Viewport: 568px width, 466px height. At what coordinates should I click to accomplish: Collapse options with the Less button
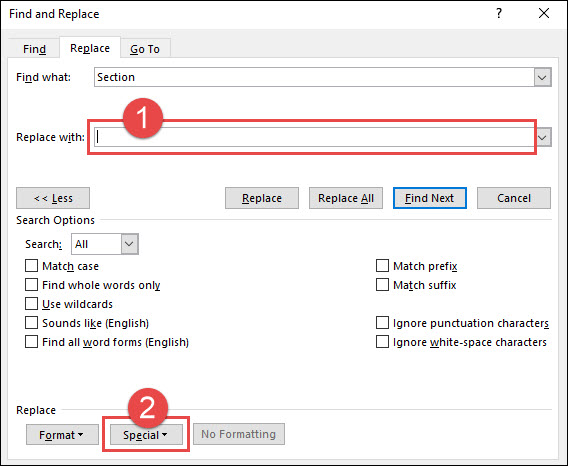53,198
